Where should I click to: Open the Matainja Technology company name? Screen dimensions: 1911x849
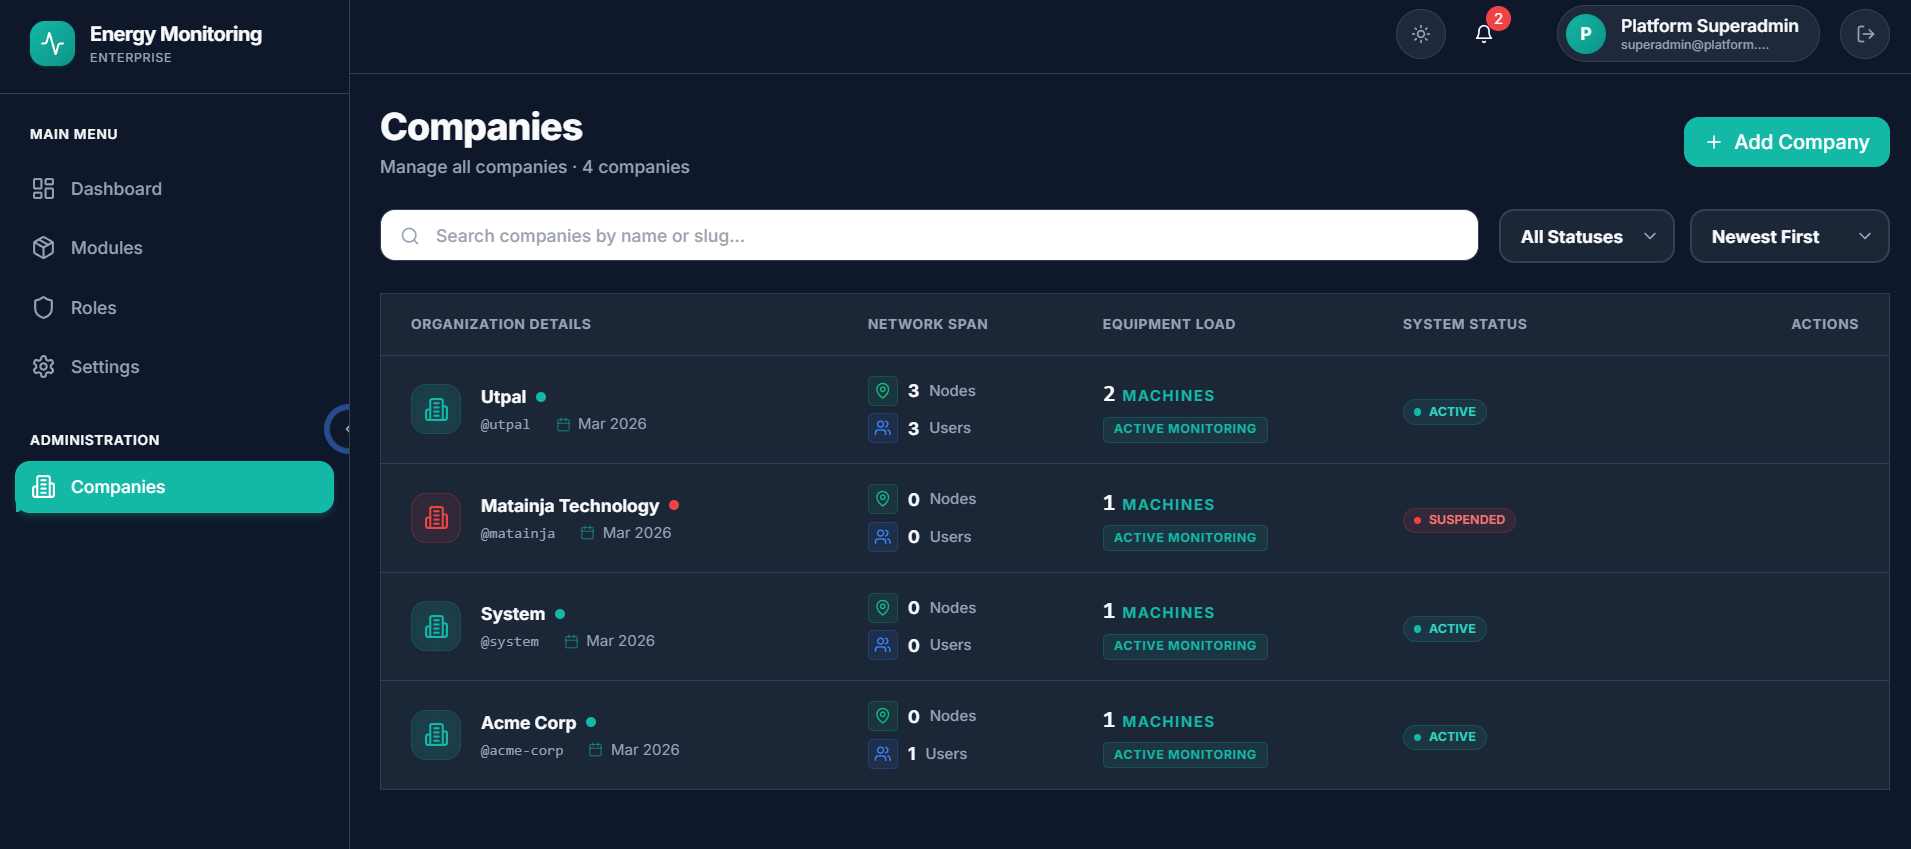pyautogui.click(x=570, y=506)
